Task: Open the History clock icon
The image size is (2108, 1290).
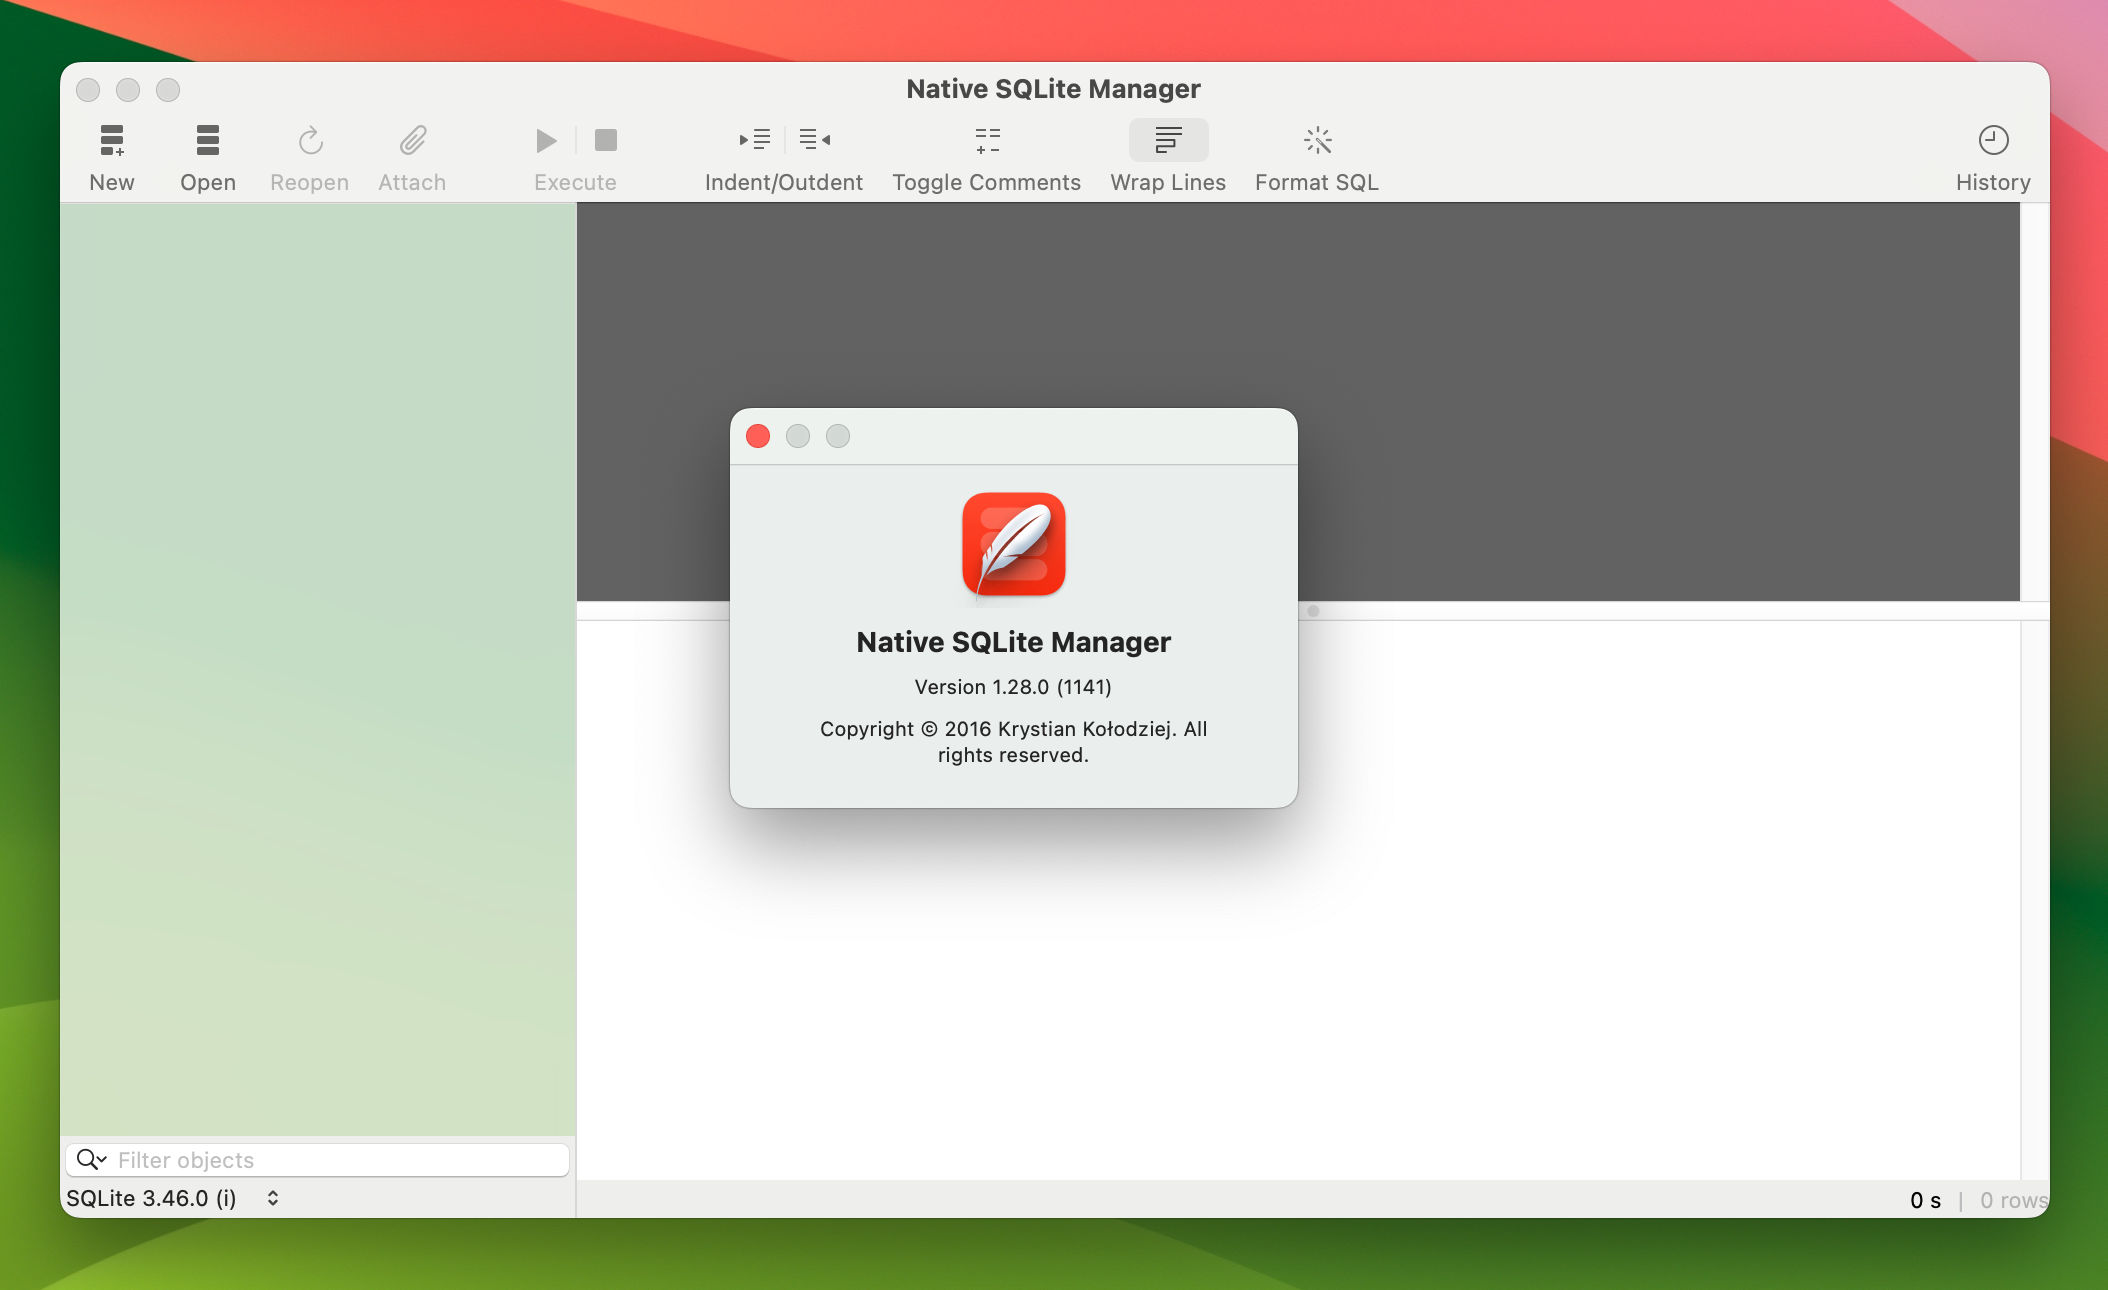Action: coord(1993,140)
